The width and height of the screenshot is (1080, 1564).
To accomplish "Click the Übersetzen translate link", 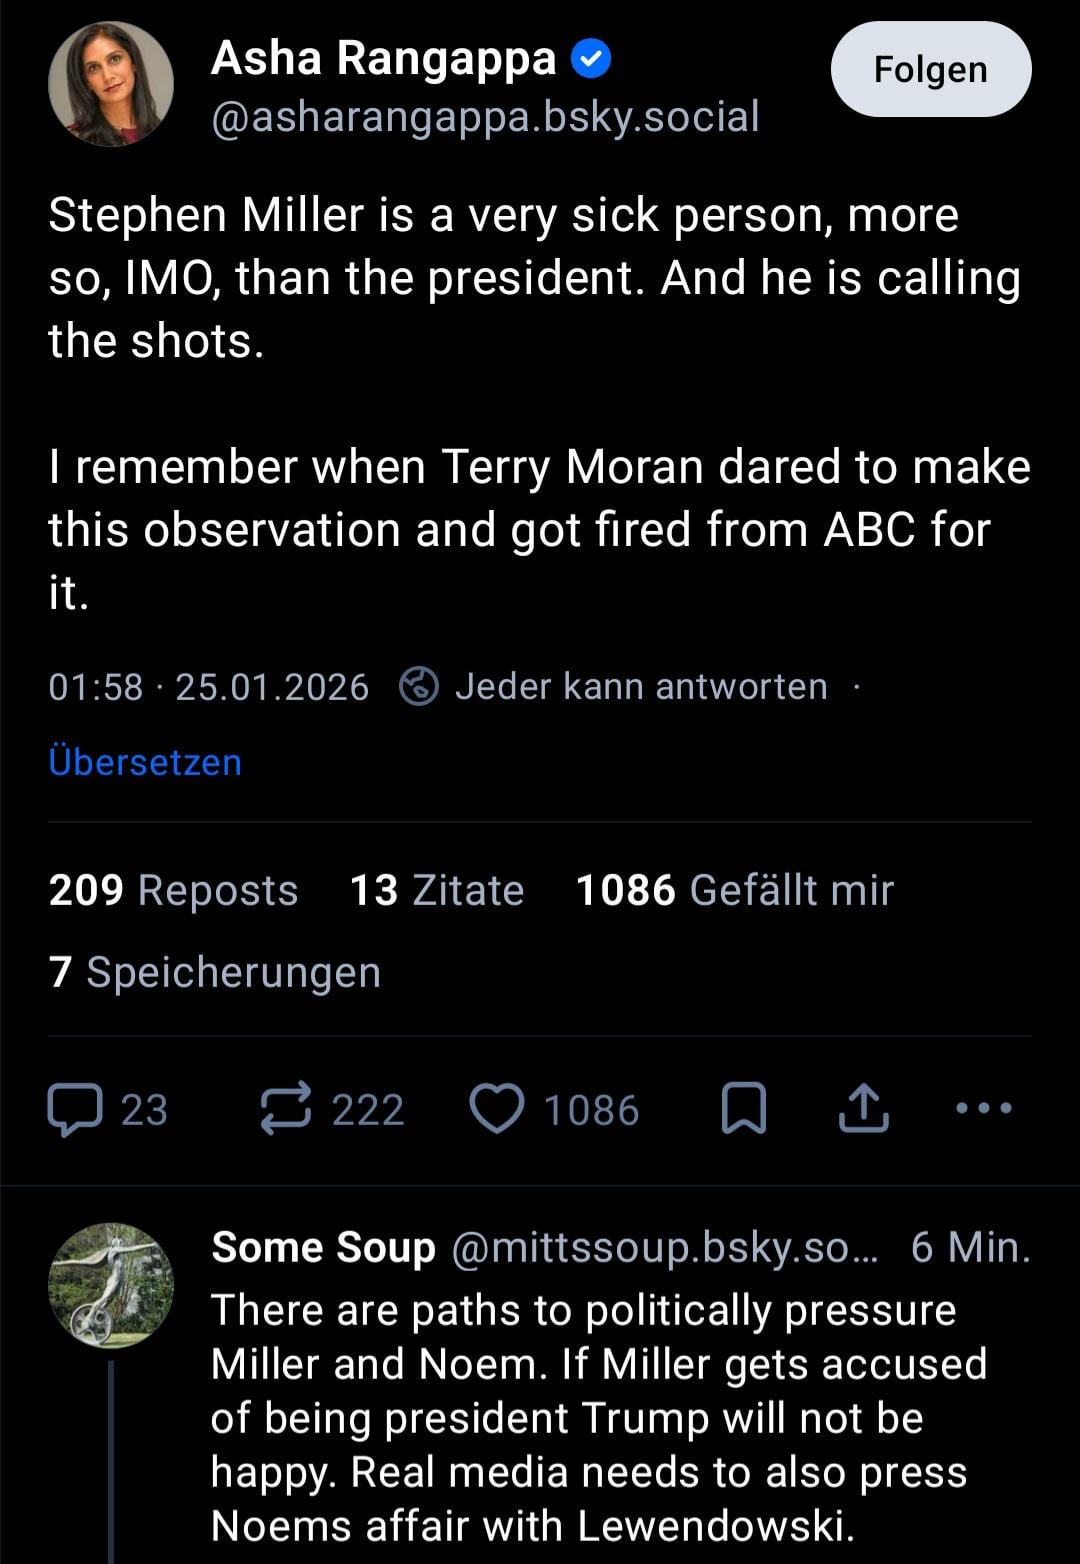I will tap(145, 762).
